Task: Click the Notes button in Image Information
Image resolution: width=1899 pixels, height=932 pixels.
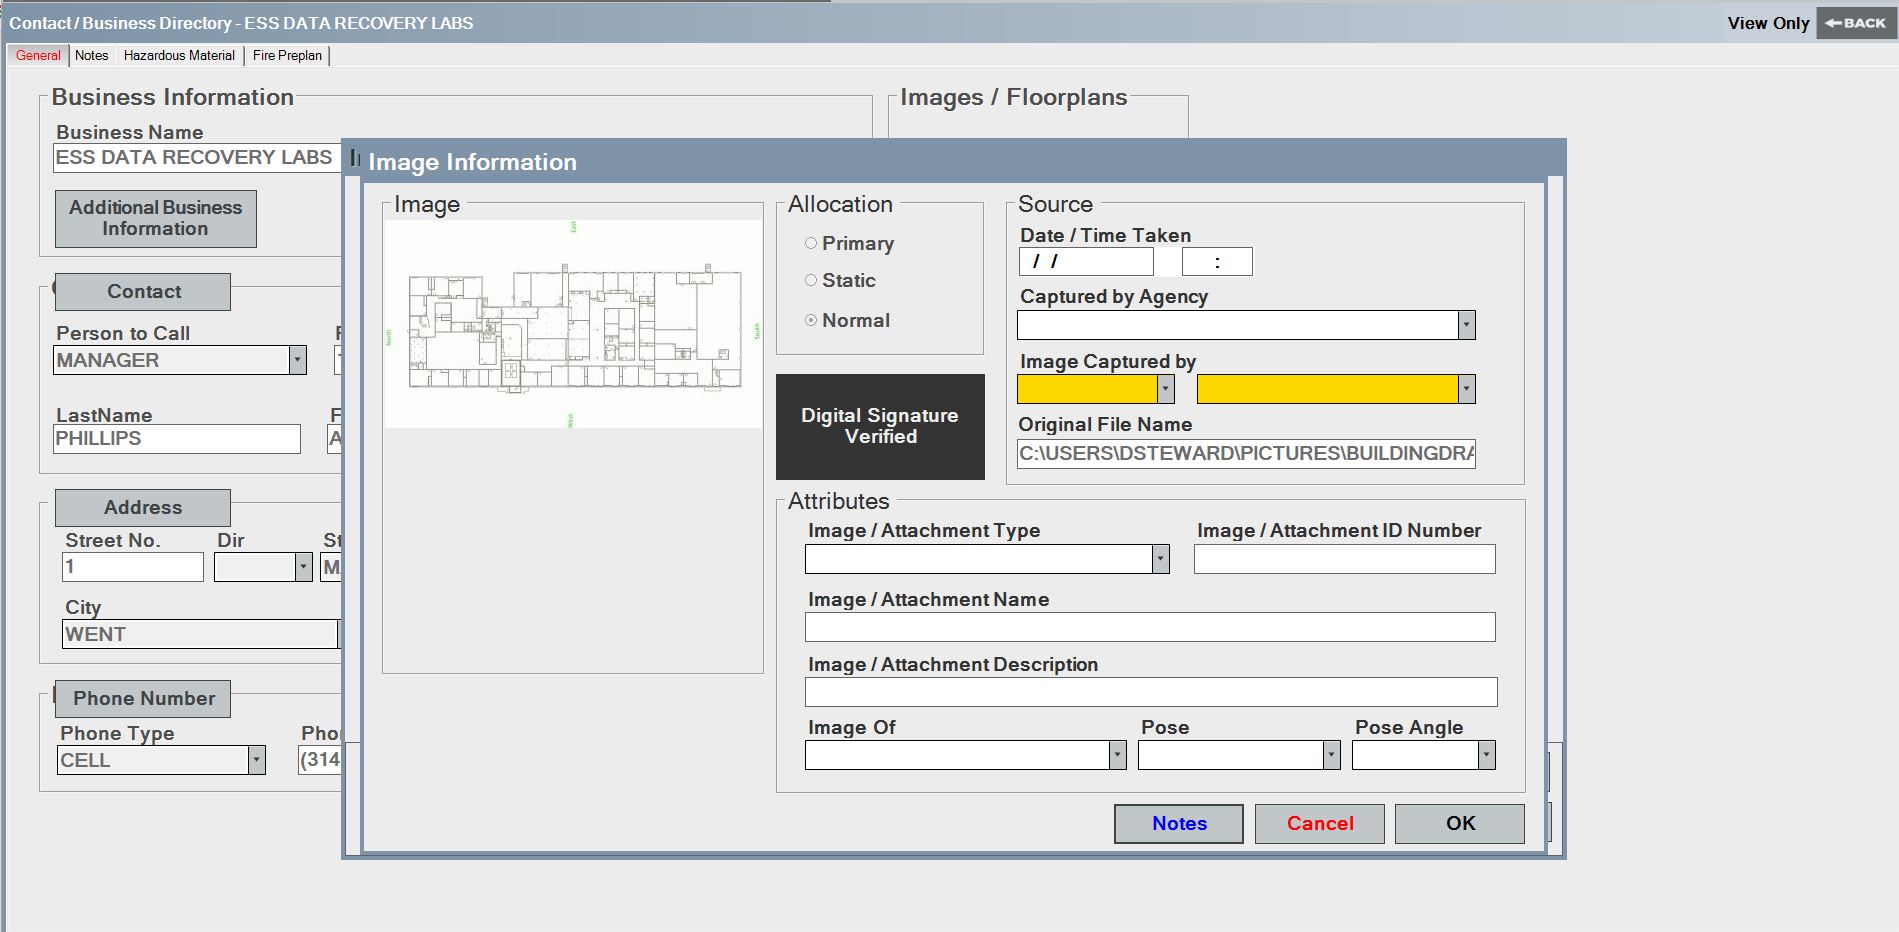Action: click(x=1179, y=823)
